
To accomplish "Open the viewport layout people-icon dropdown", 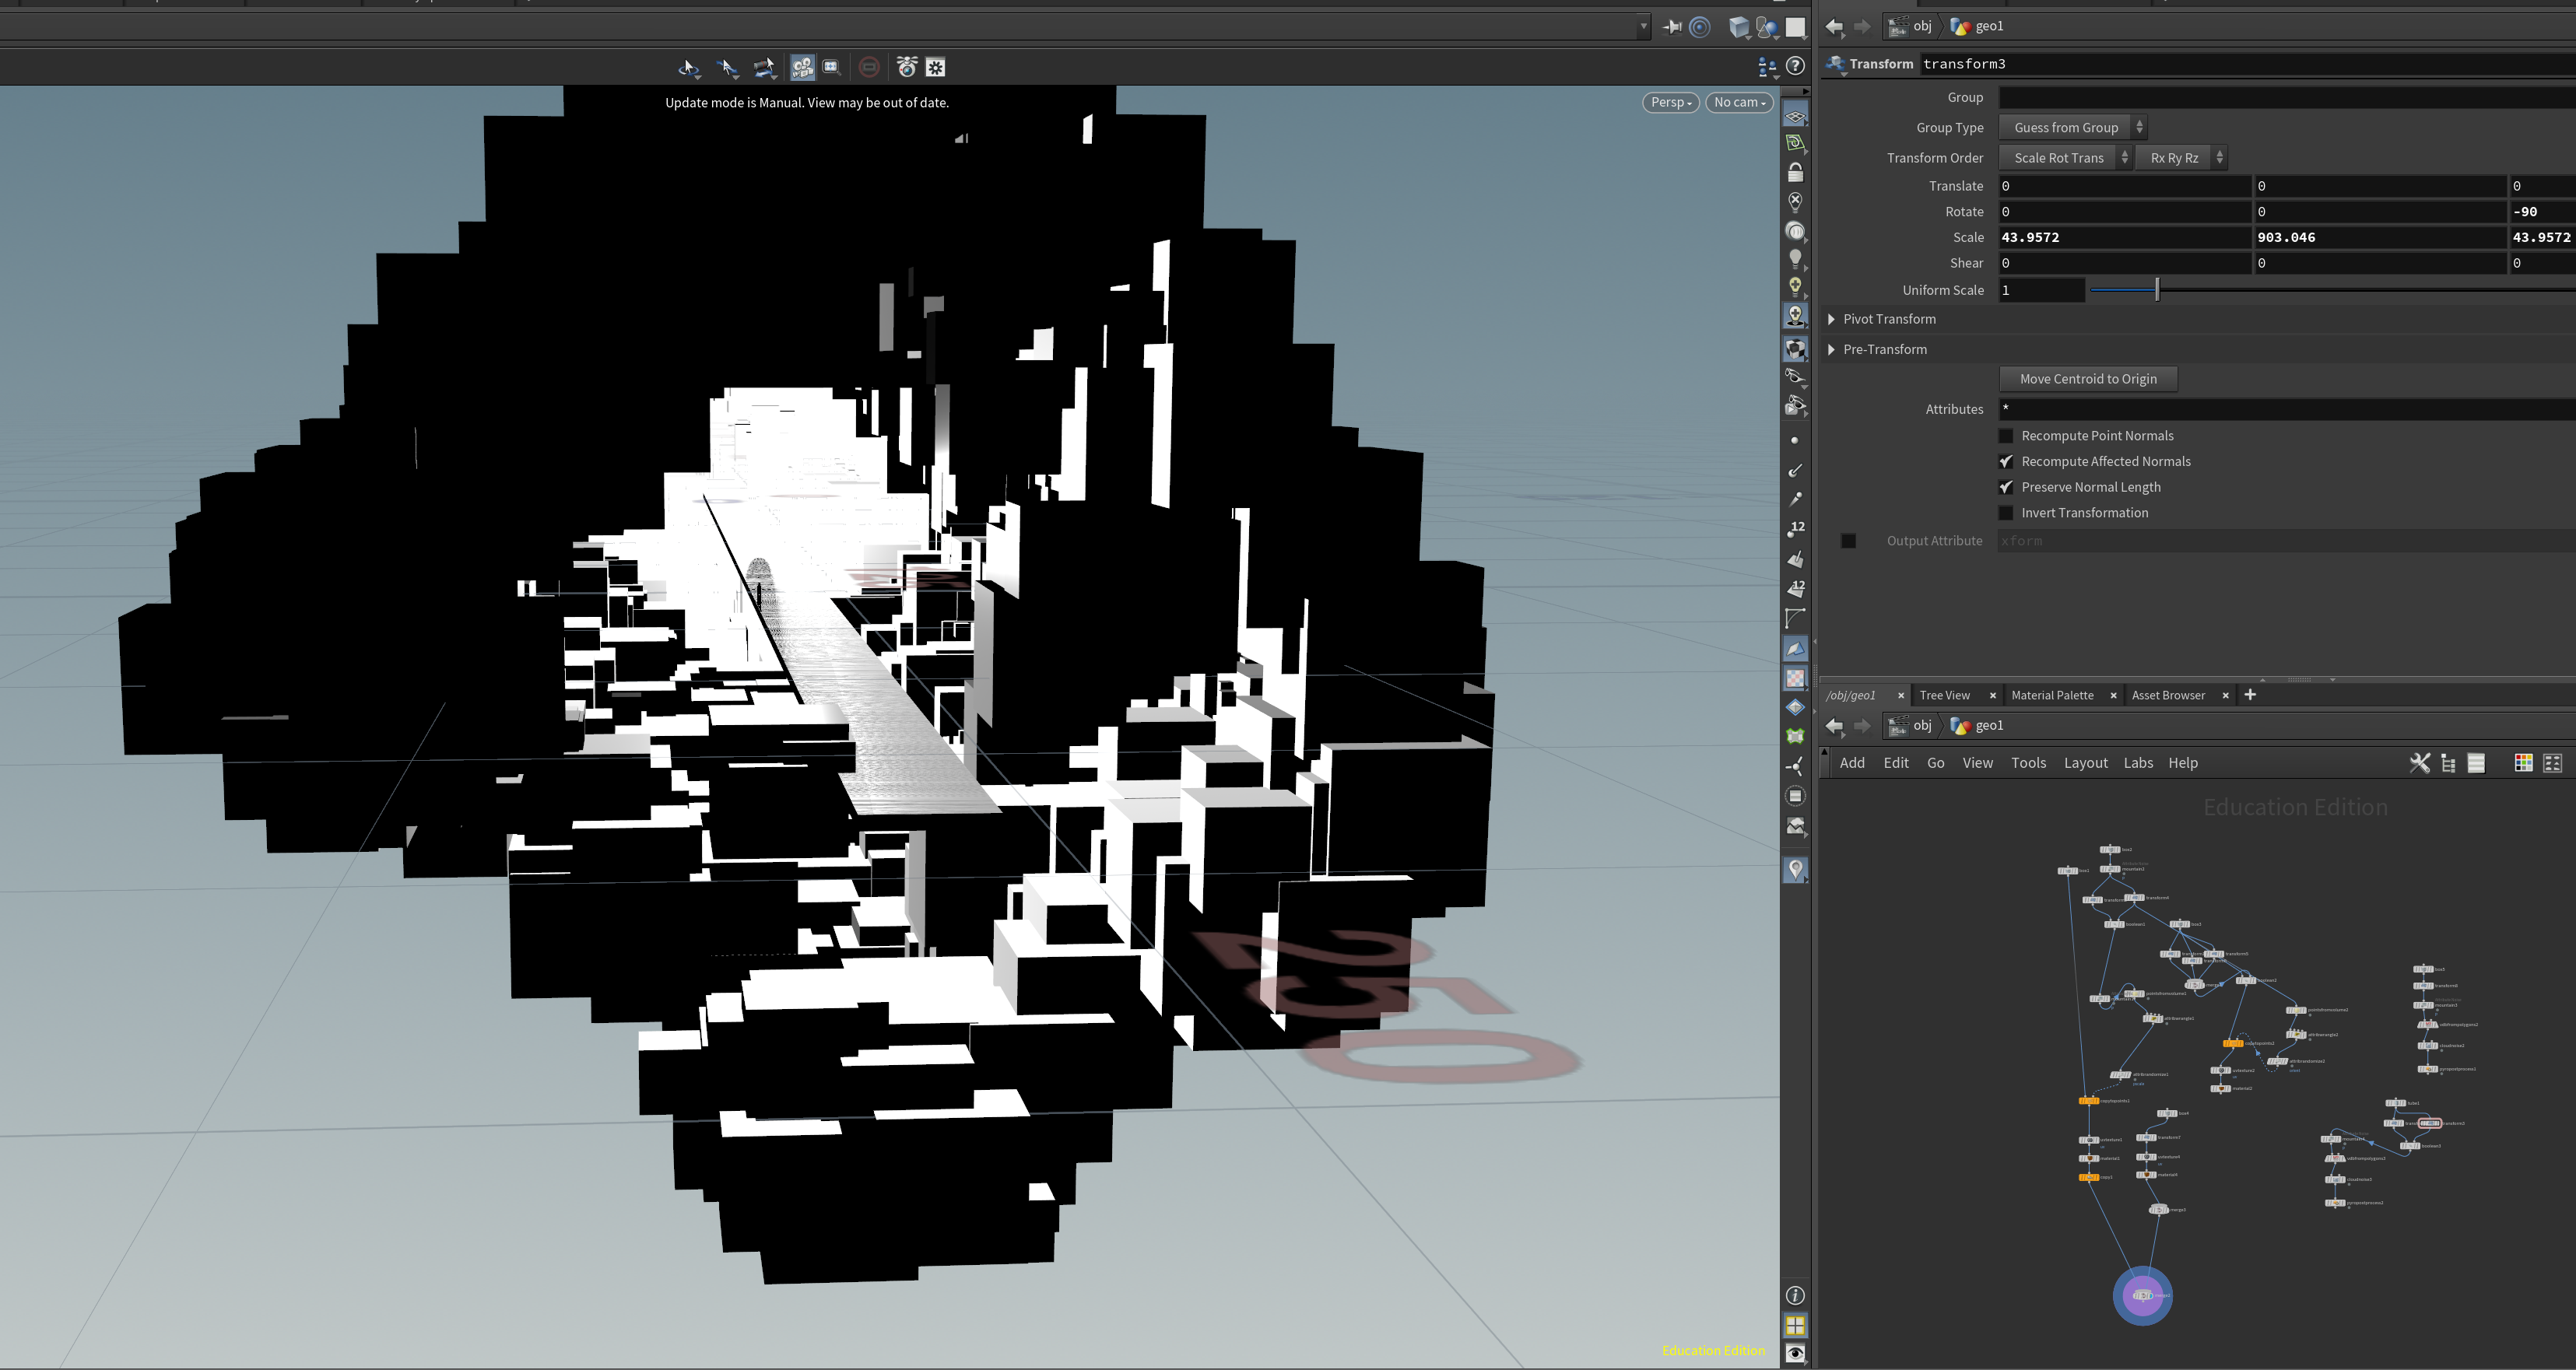I will point(1767,67).
